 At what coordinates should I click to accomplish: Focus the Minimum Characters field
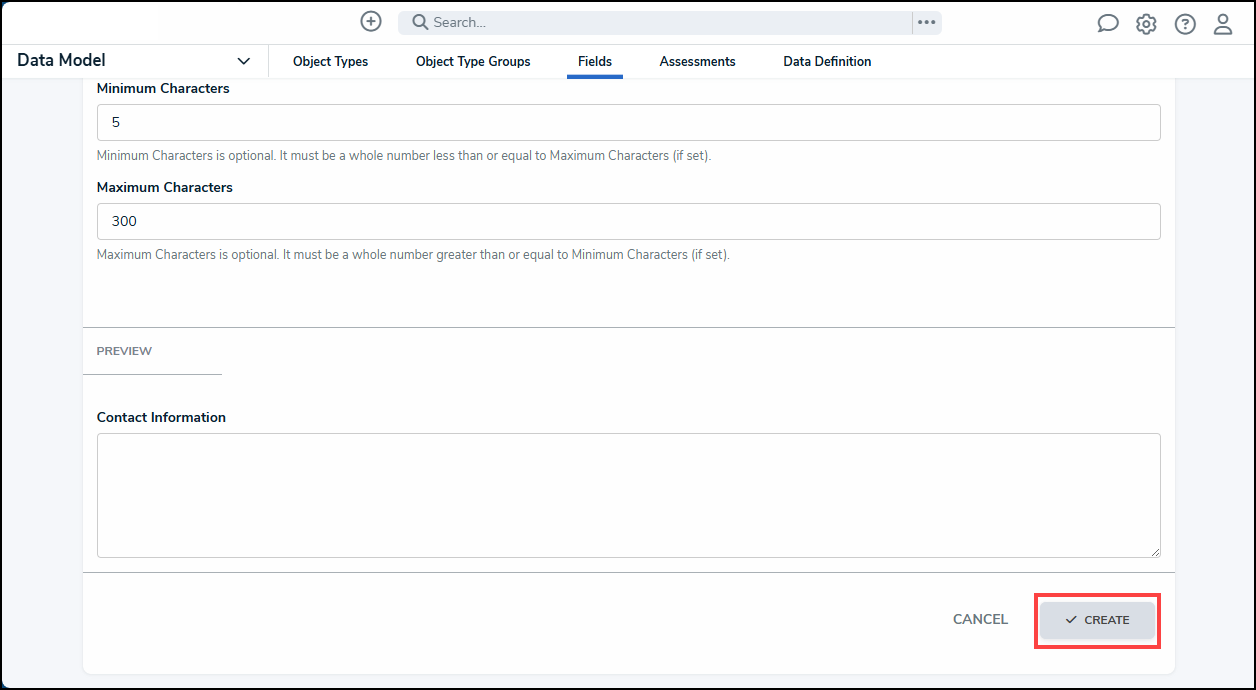(x=629, y=122)
